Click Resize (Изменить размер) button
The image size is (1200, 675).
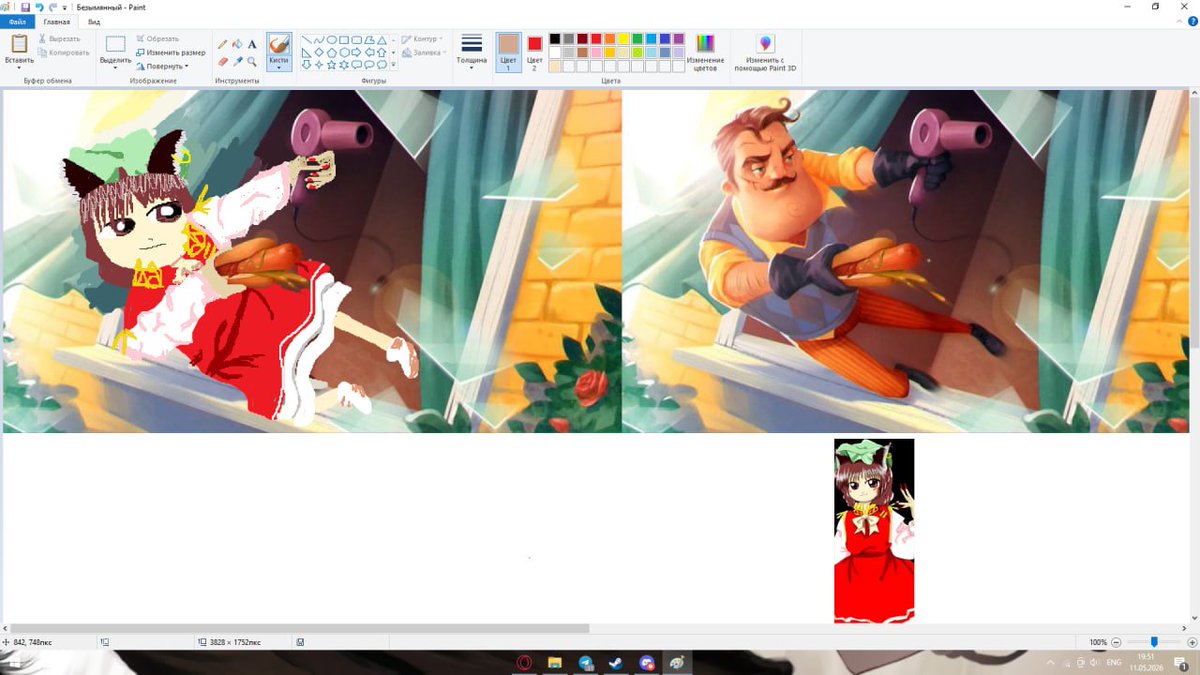tap(171, 52)
